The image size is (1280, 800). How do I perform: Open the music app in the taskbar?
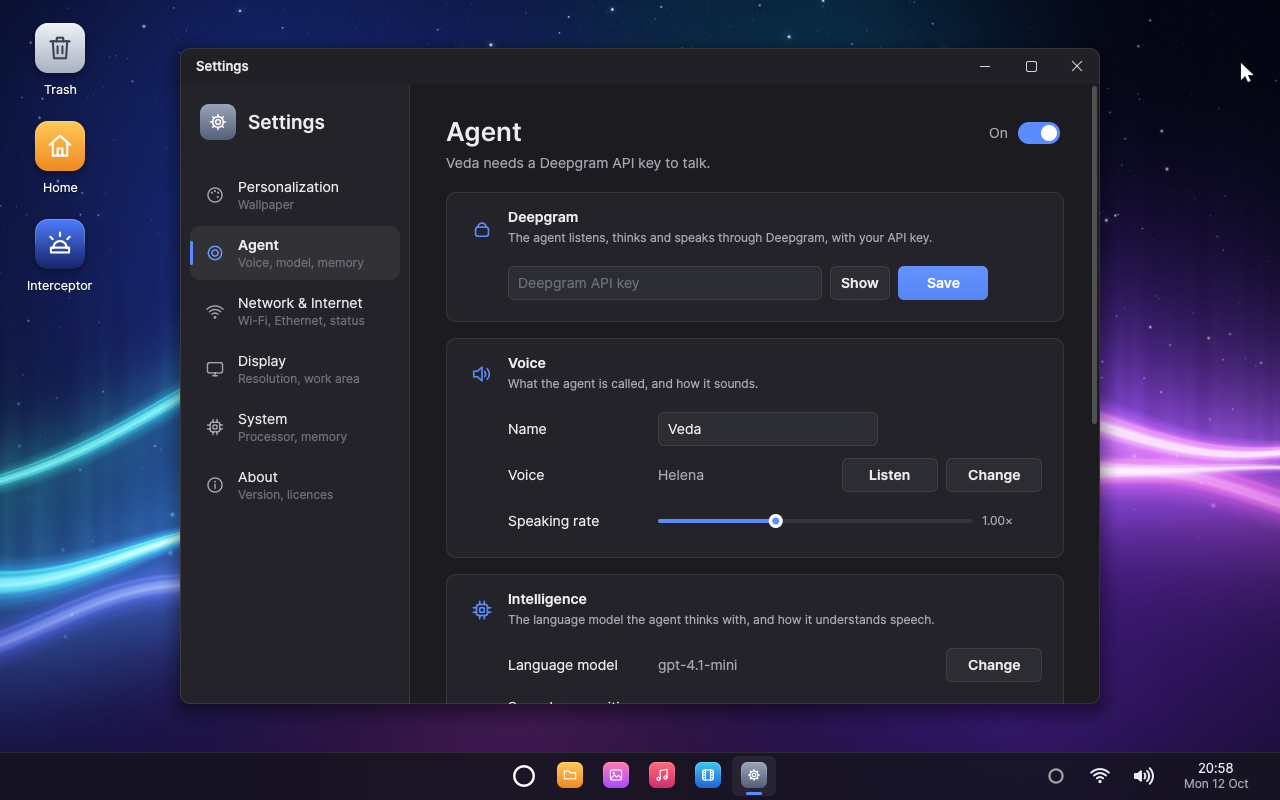[x=662, y=775]
